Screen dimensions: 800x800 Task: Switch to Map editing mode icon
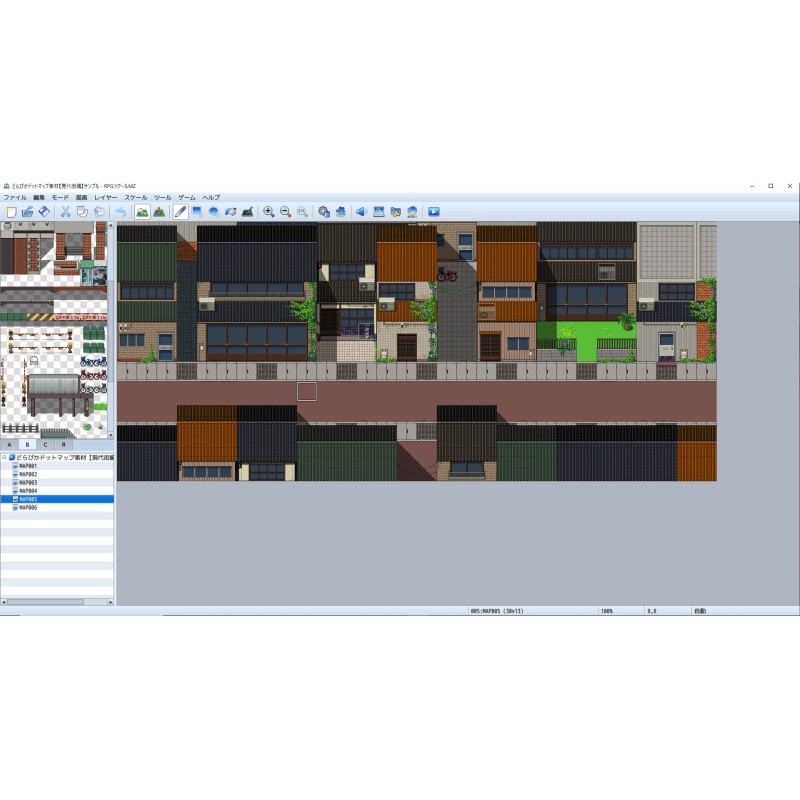point(142,212)
